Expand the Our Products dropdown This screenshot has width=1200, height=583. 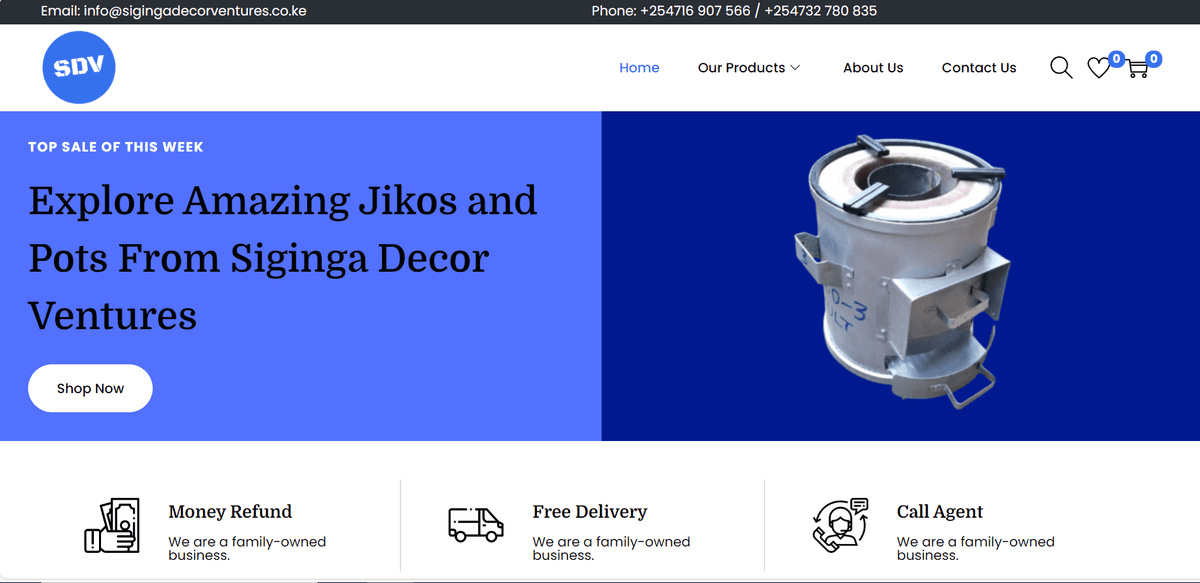click(749, 68)
